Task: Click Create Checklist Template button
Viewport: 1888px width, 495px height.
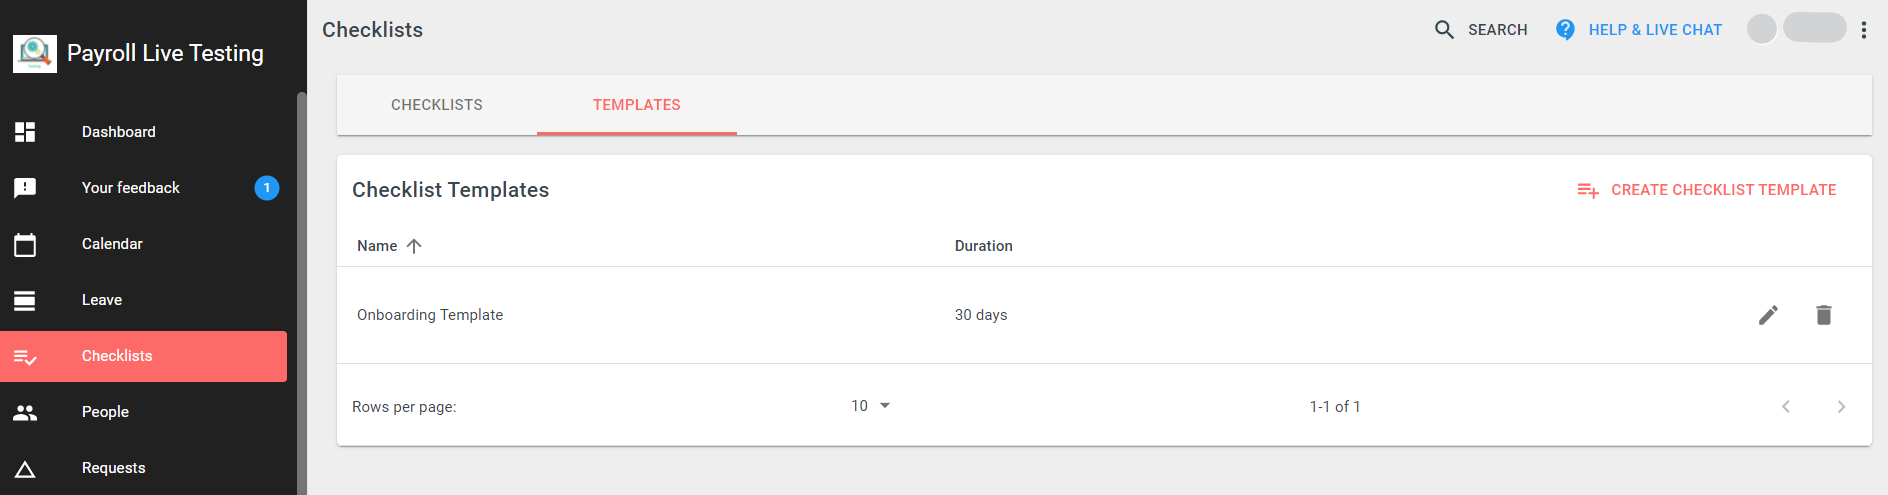Action: click(1707, 190)
